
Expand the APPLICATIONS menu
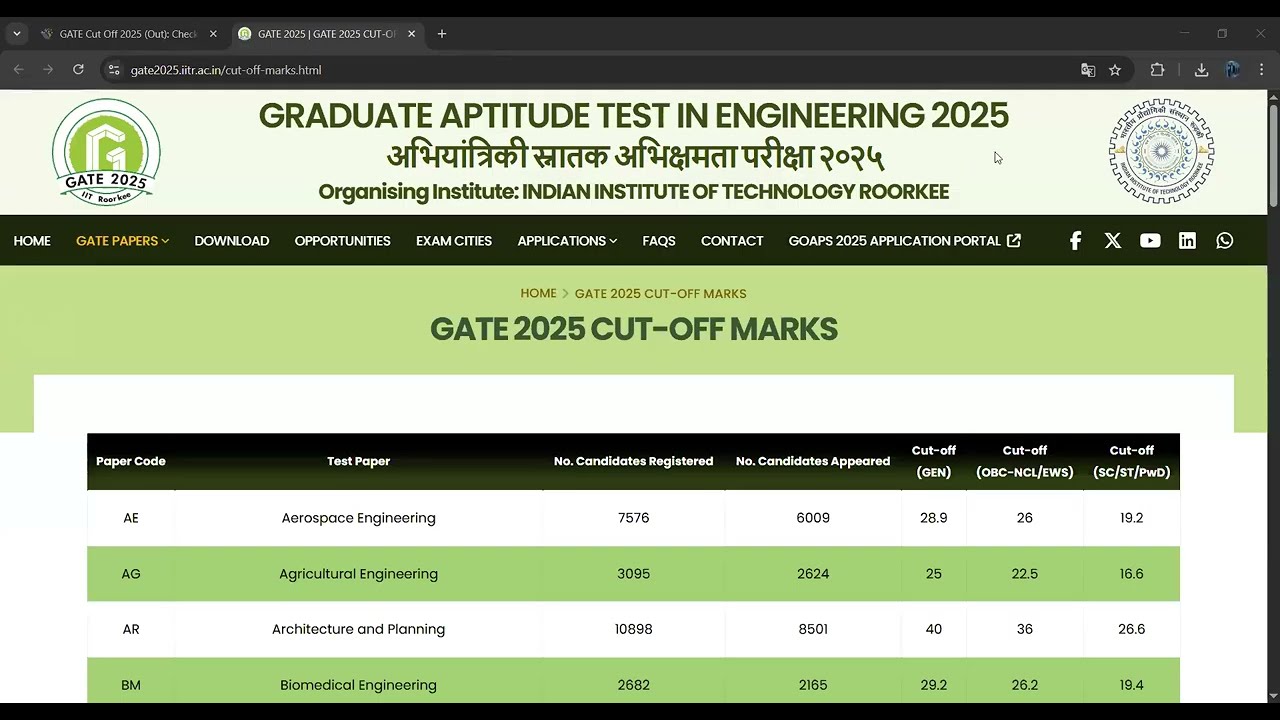tap(567, 241)
